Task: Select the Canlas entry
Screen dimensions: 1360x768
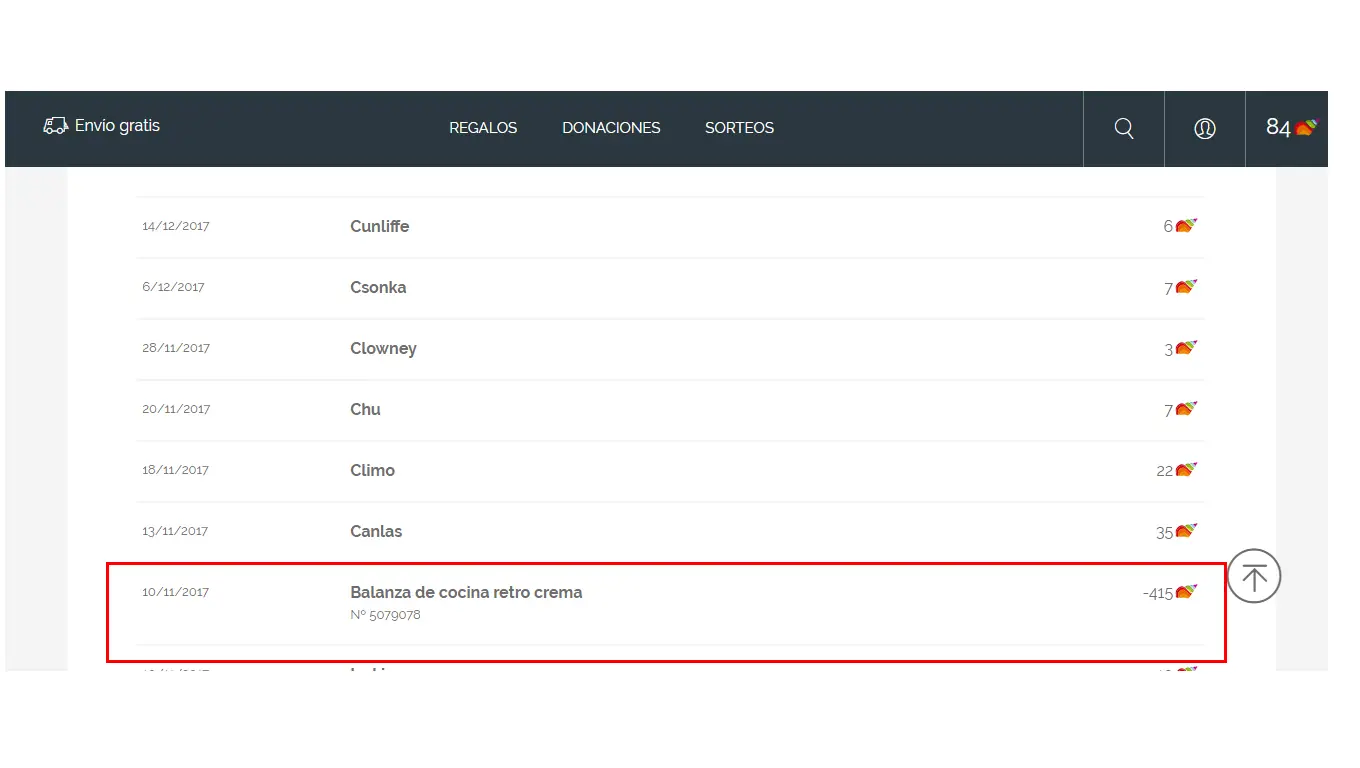Action: click(376, 531)
